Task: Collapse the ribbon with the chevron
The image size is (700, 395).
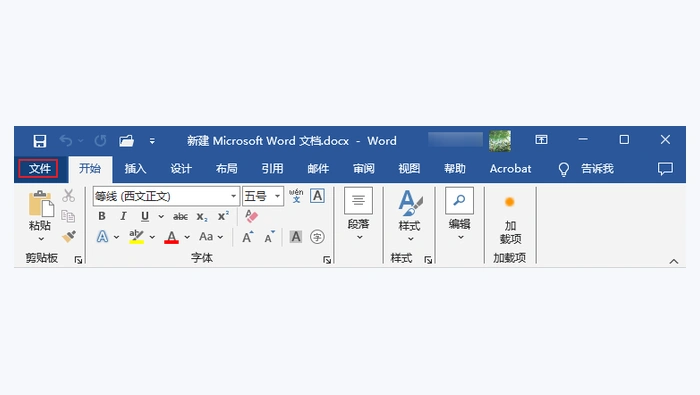Action: [674, 262]
